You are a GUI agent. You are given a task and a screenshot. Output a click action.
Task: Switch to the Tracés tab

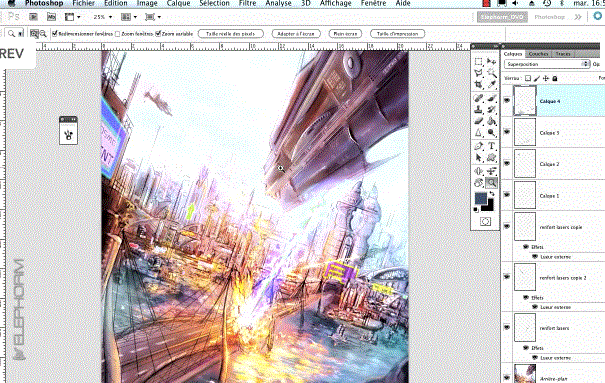coord(563,54)
